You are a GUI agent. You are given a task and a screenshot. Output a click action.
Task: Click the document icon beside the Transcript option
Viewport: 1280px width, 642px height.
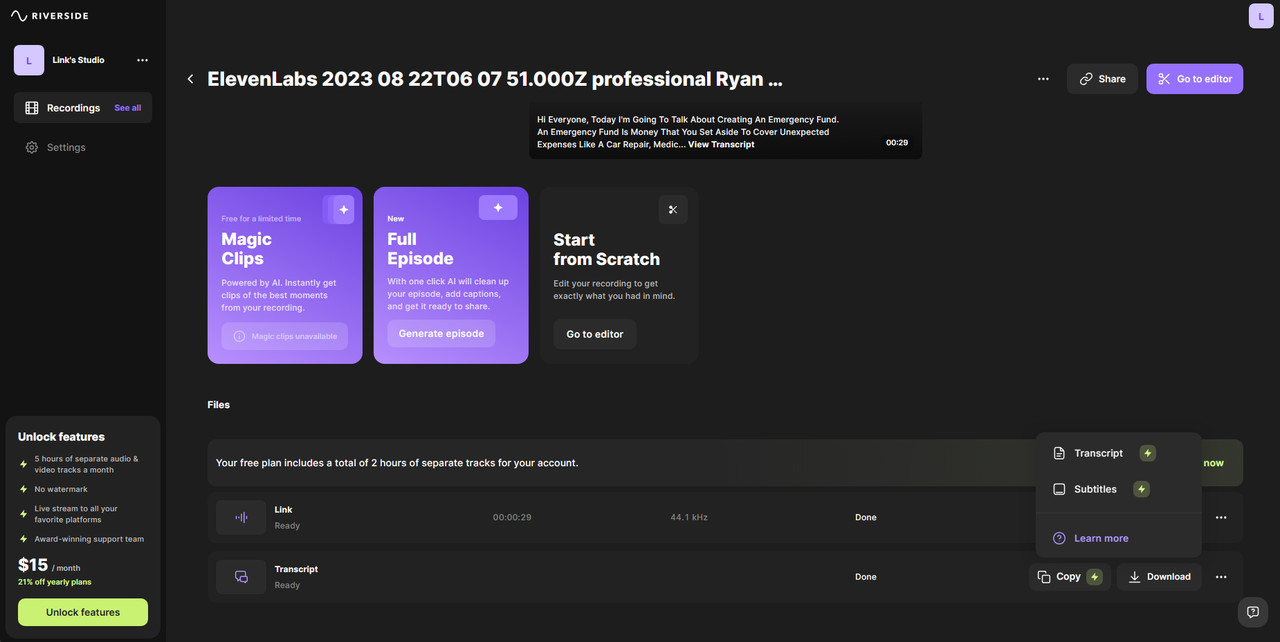(1060, 453)
